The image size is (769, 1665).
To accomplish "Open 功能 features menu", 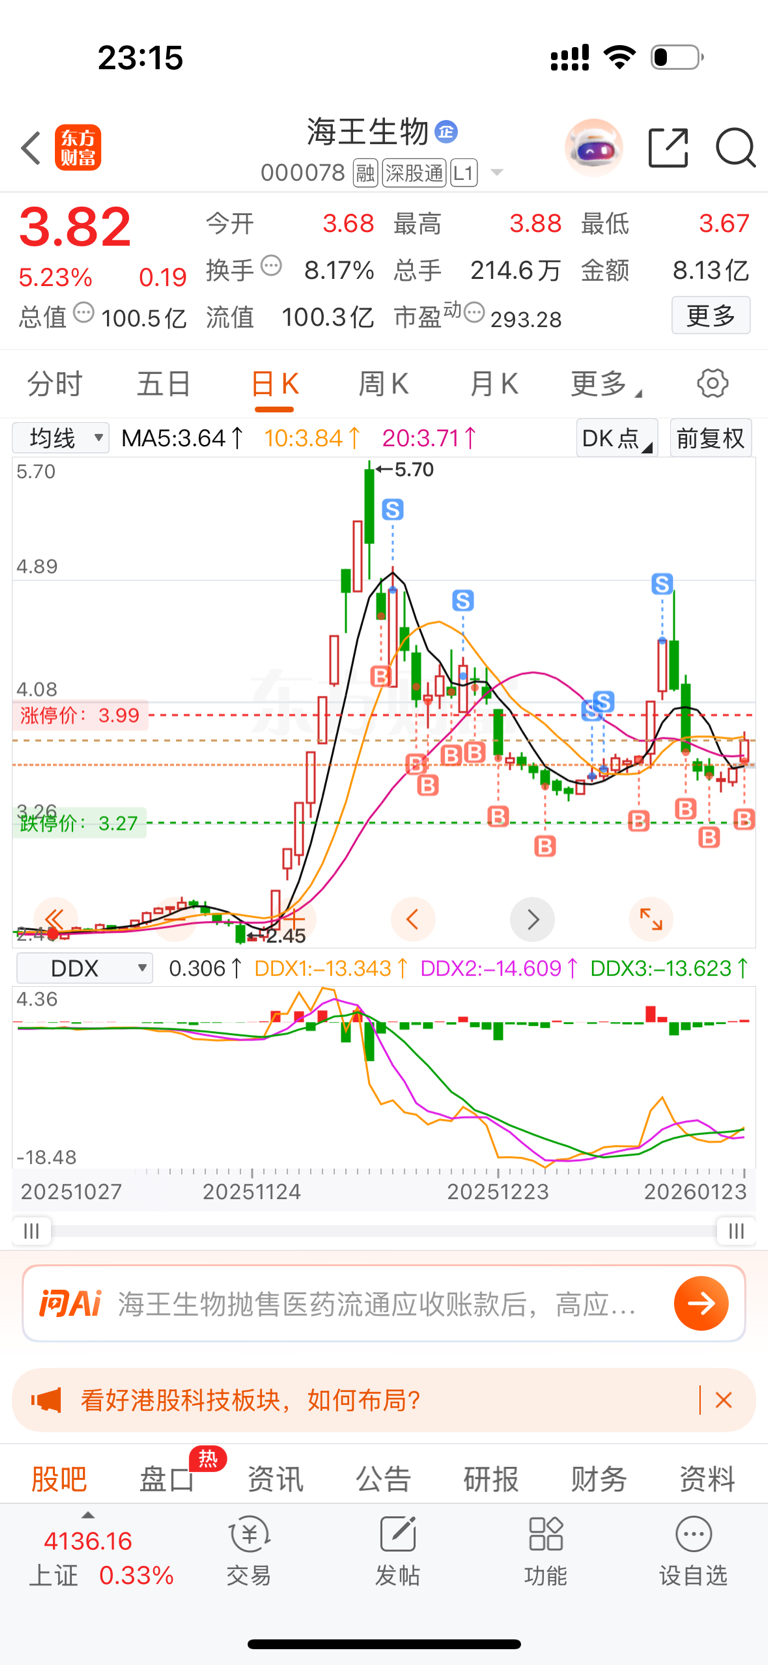I will tap(545, 1551).
